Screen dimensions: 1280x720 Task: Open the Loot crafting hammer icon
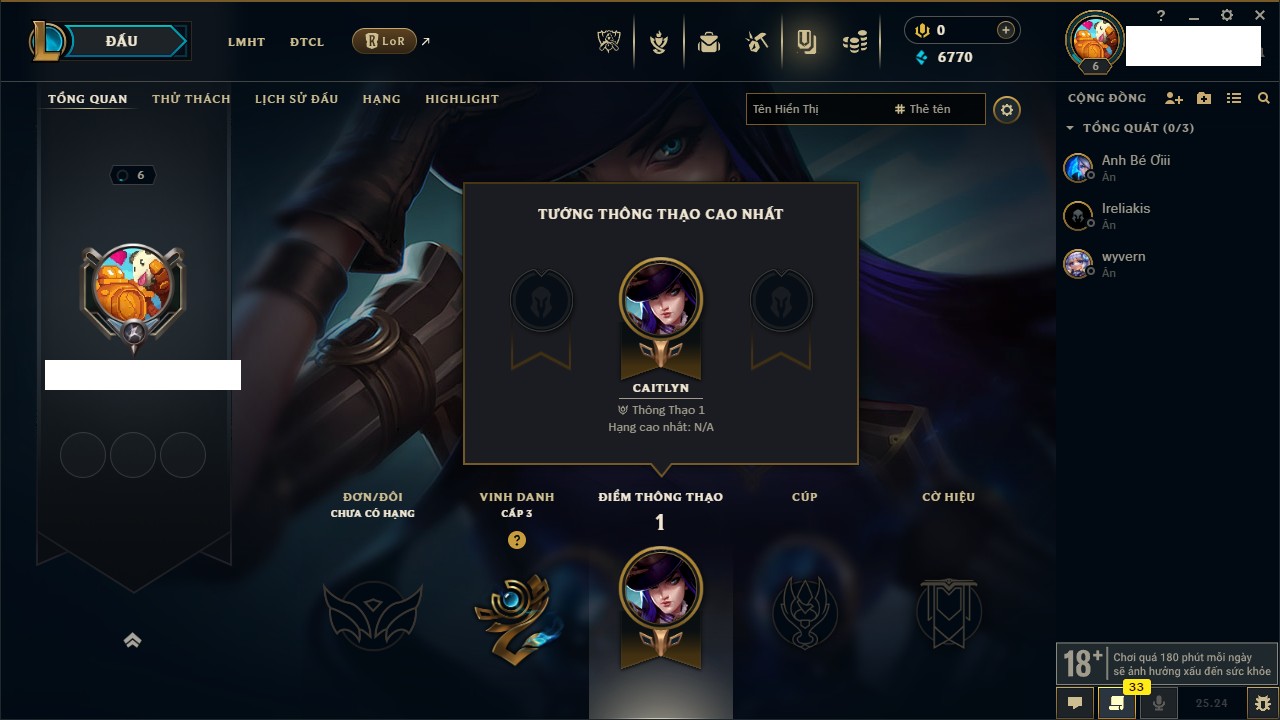tap(757, 42)
